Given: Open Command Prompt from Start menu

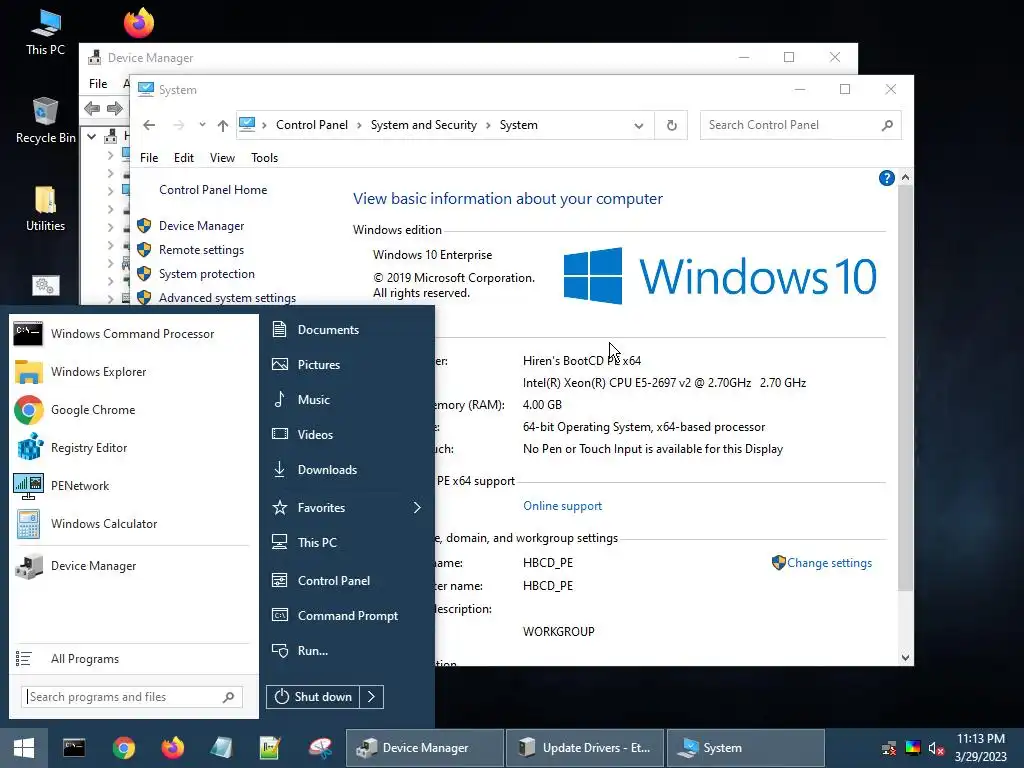Looking at the screenshot, I should pyautogui.click(x=346, y=616).
